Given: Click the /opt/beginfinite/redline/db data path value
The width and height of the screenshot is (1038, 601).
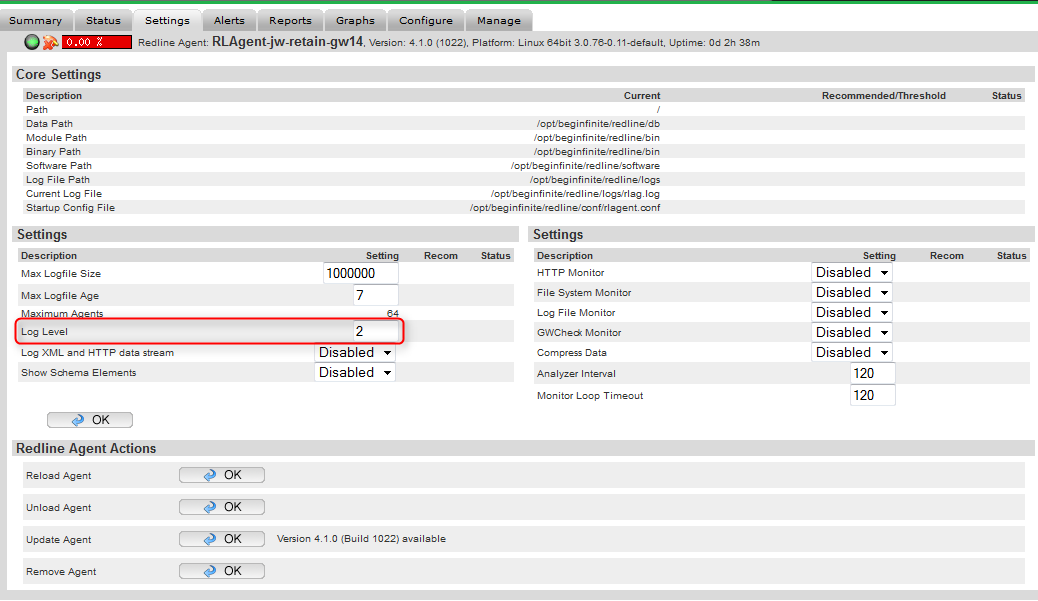Looking at the screenshot, I should click(x=598, y=124).
